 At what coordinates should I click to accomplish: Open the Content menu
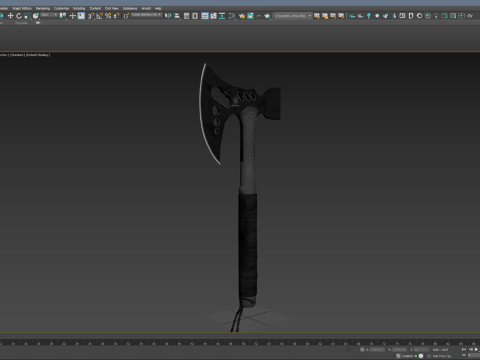95,8
